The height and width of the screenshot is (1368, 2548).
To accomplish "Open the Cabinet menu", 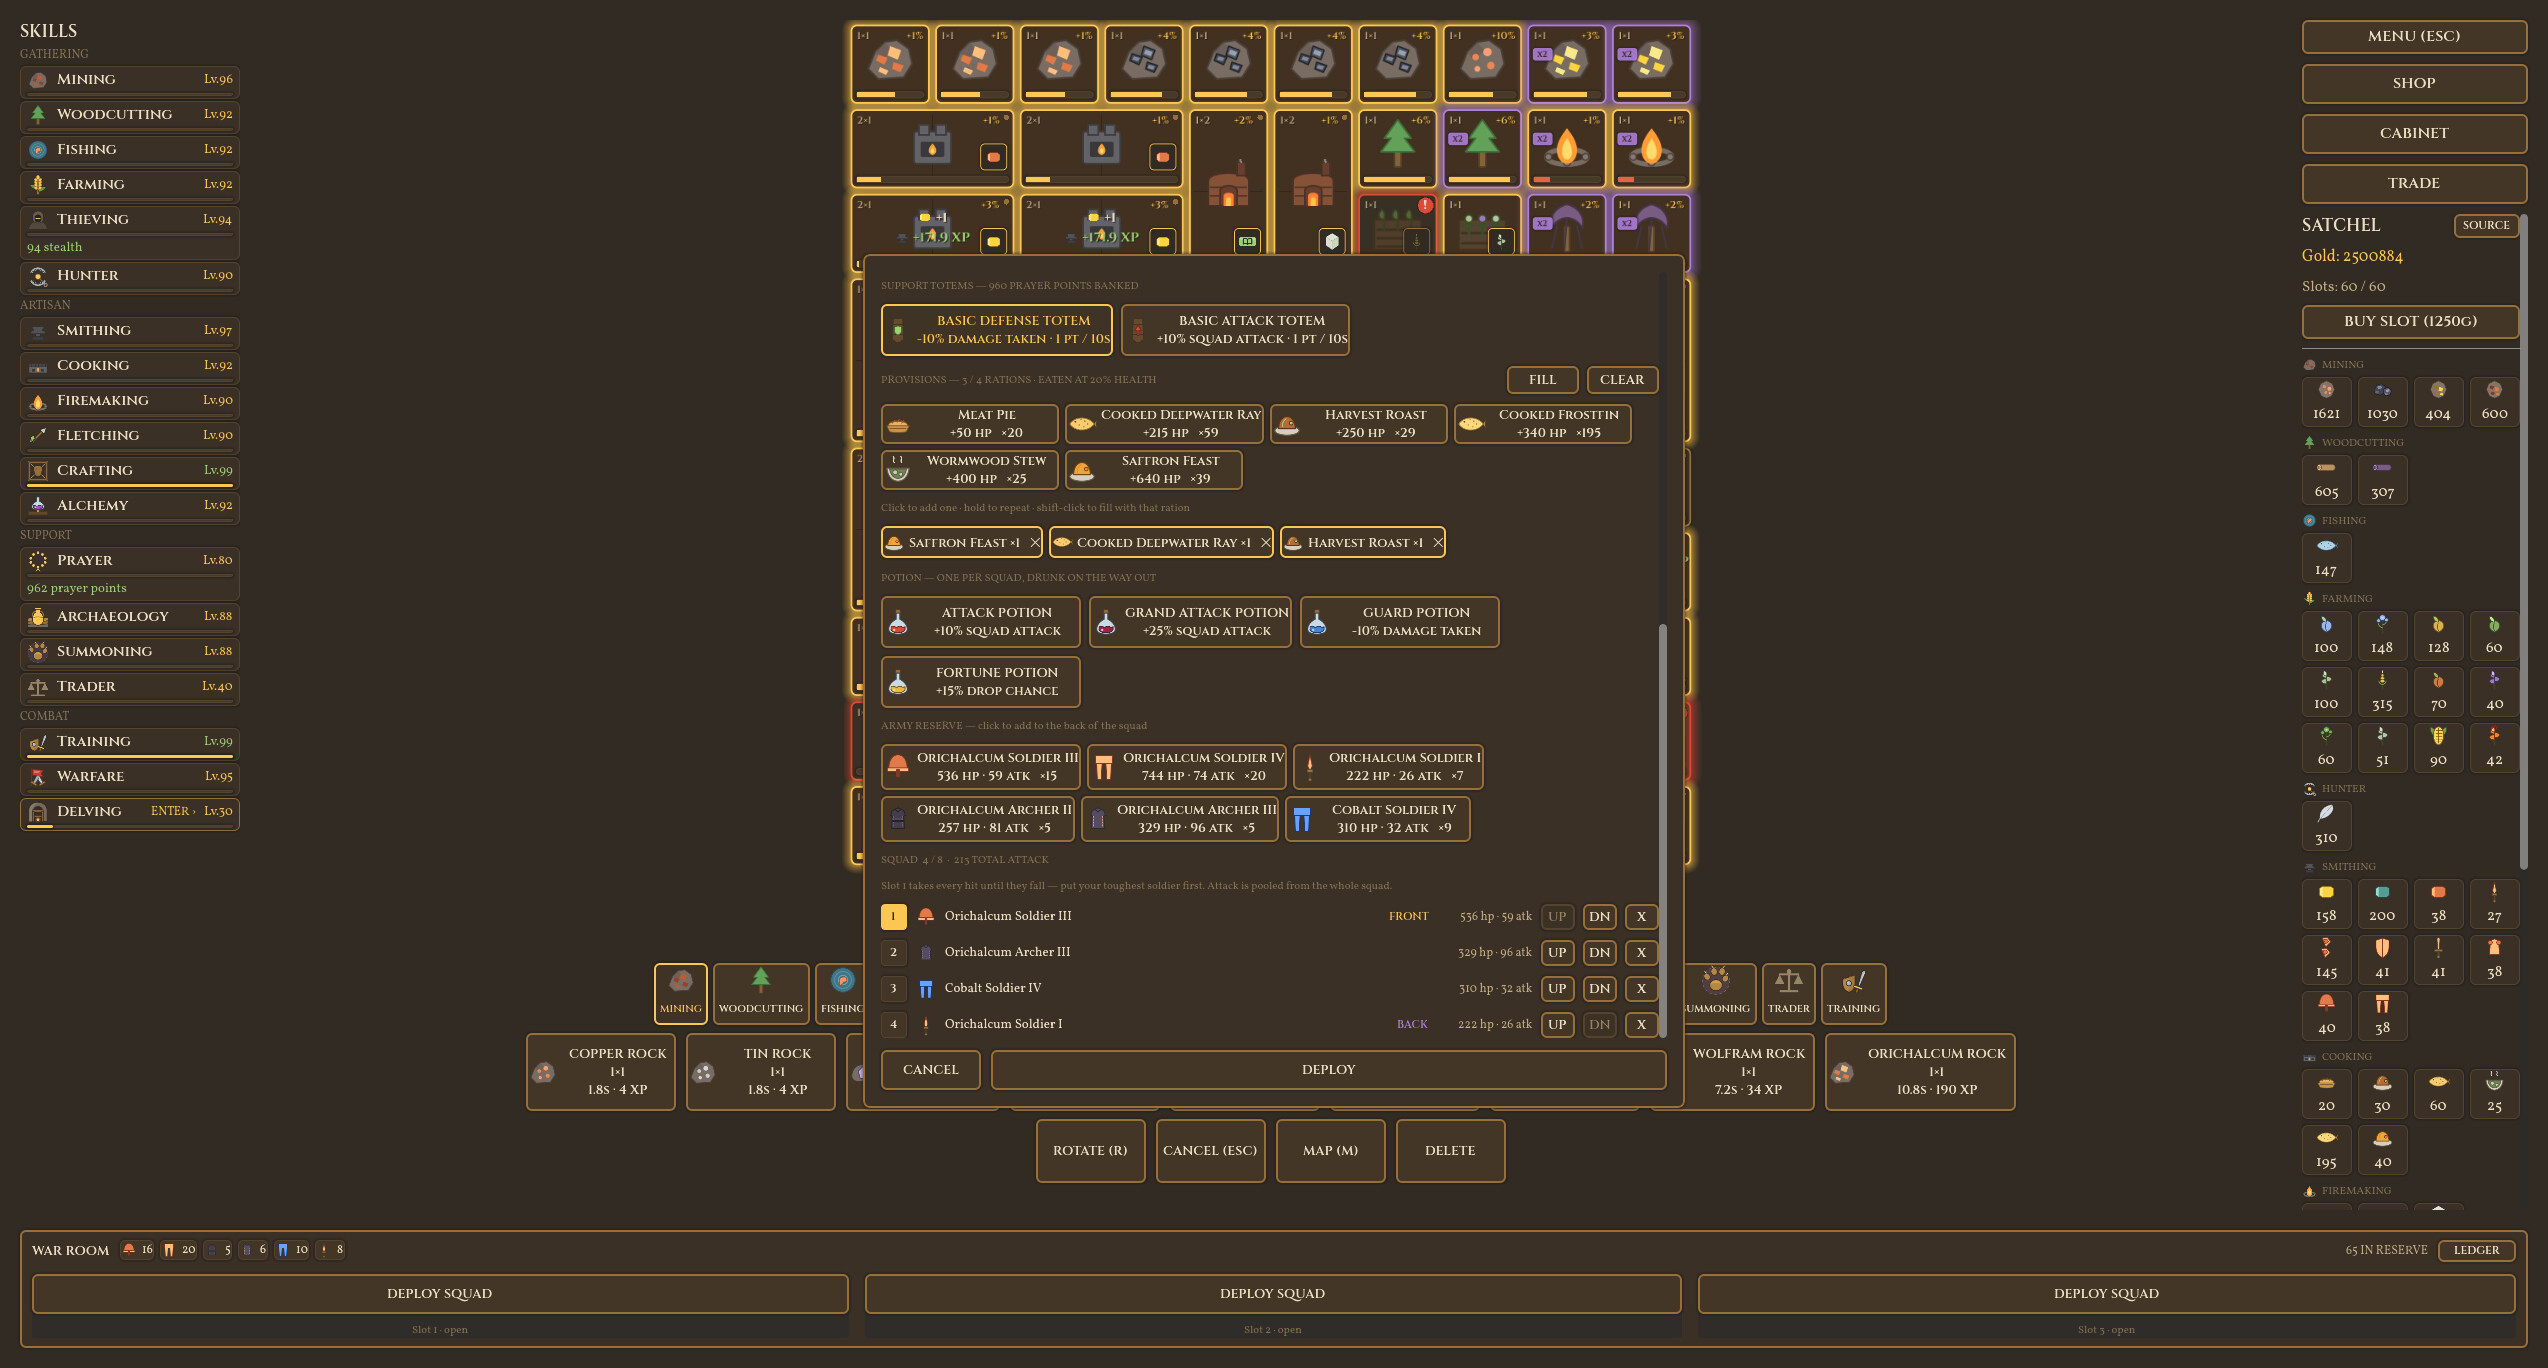I will (2413, 133).
